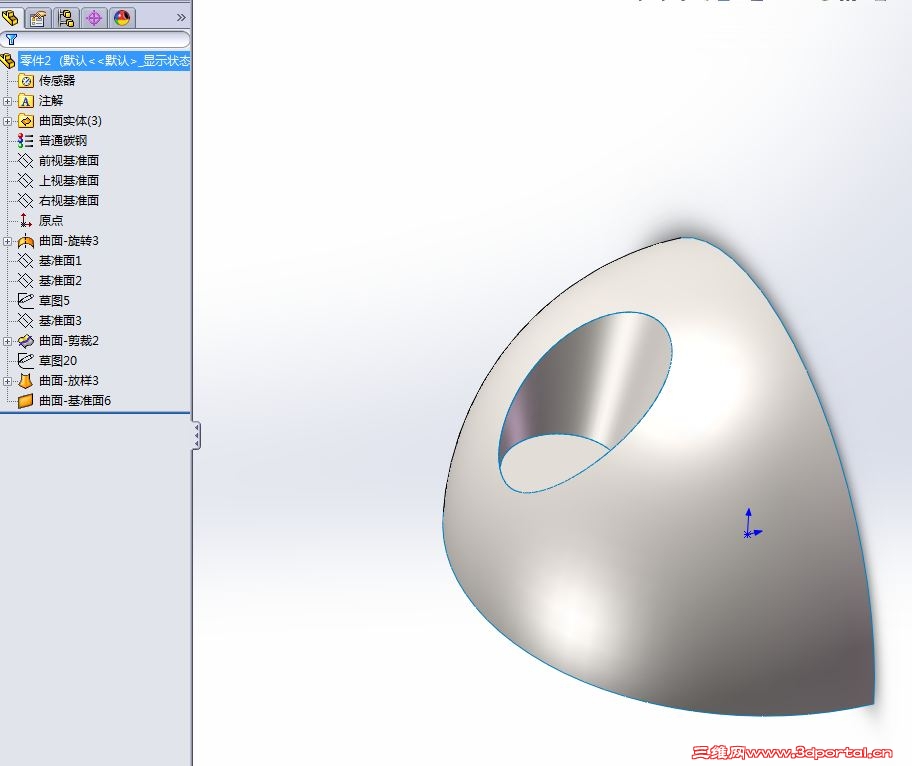This screenshot has width=912, height=766.
Task: Click the 曲面-放样3 loft surface icon
Action: coord(26,381)
